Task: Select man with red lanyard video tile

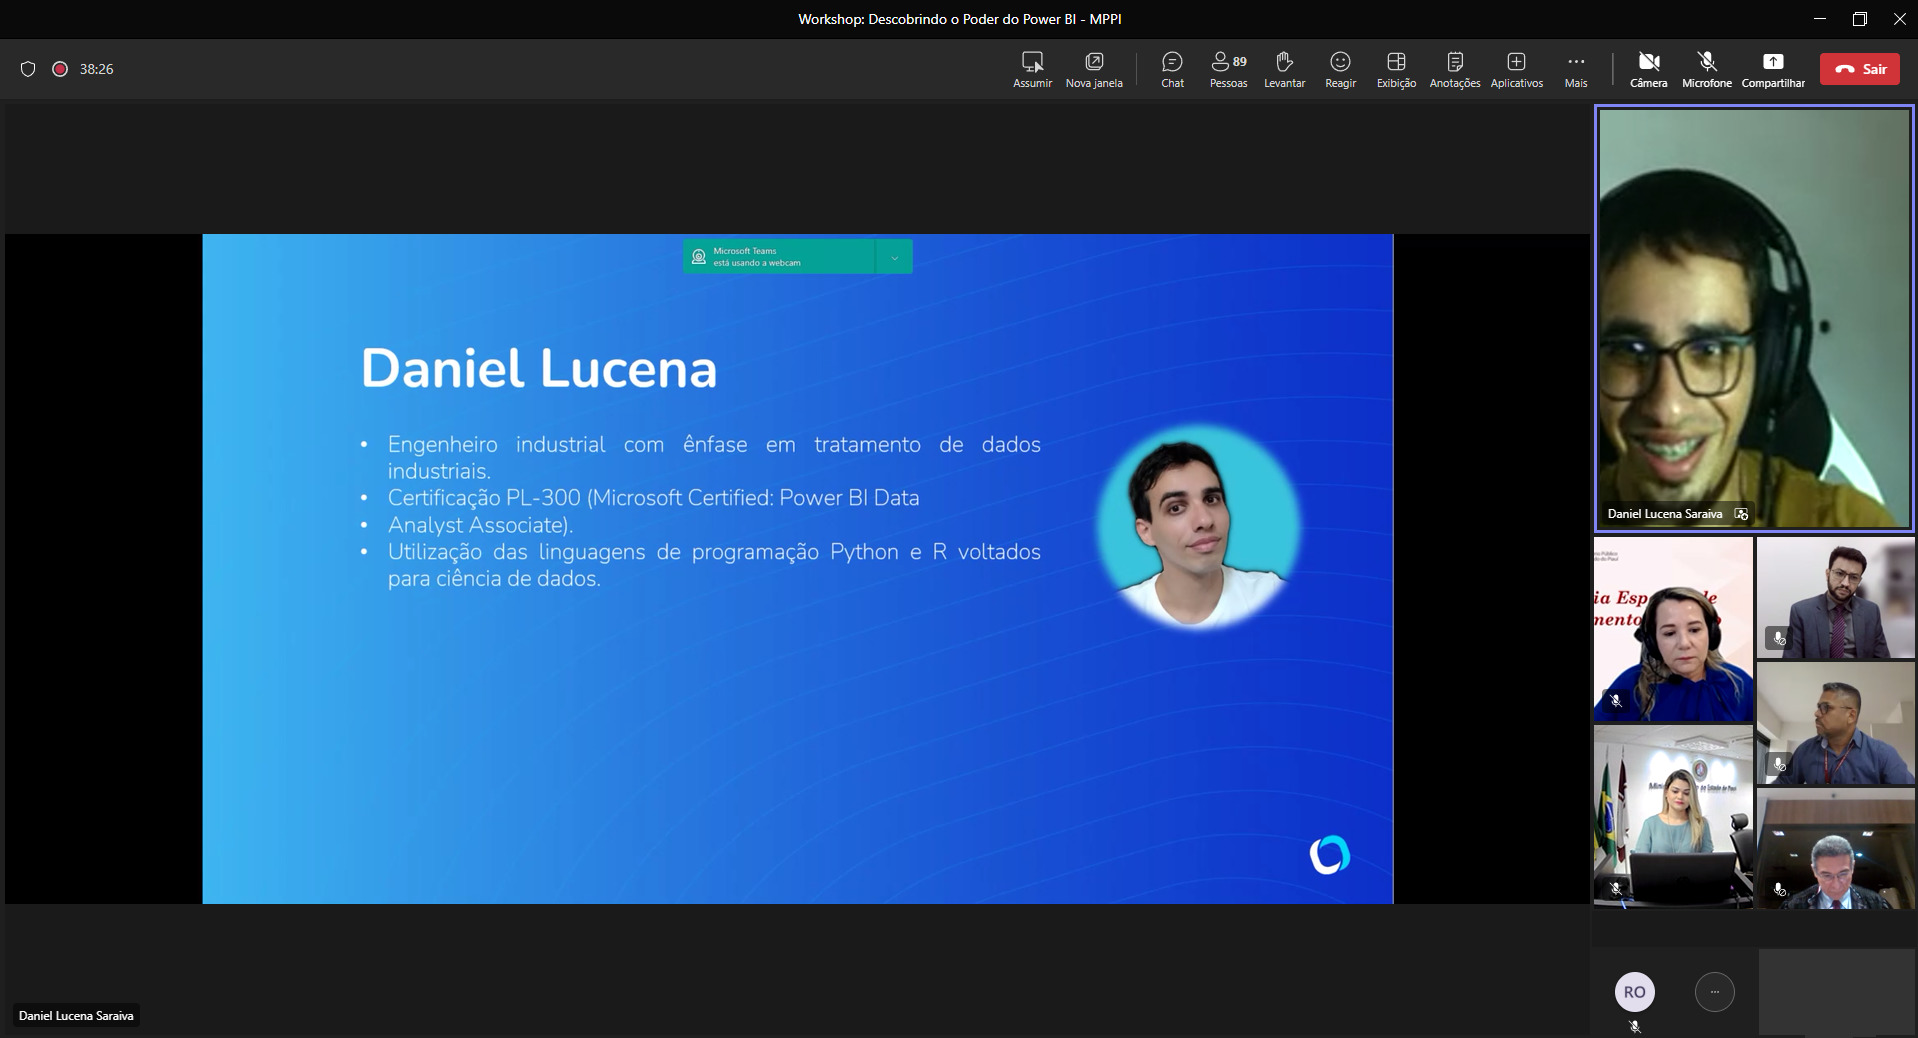Action: [1836, 723]
